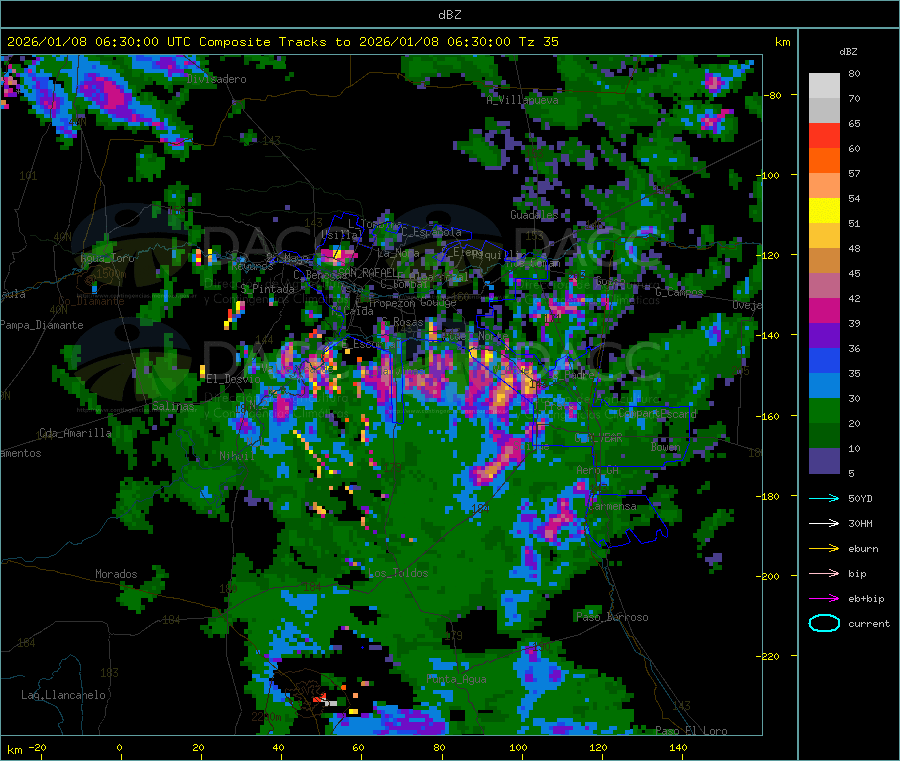
Task: Click the Los_Toldos map label
Action: click(398, 573)
